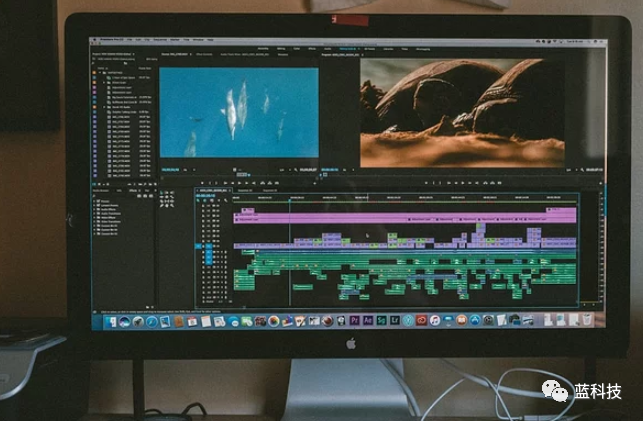Solo the A1 audio track

point(222,253)
